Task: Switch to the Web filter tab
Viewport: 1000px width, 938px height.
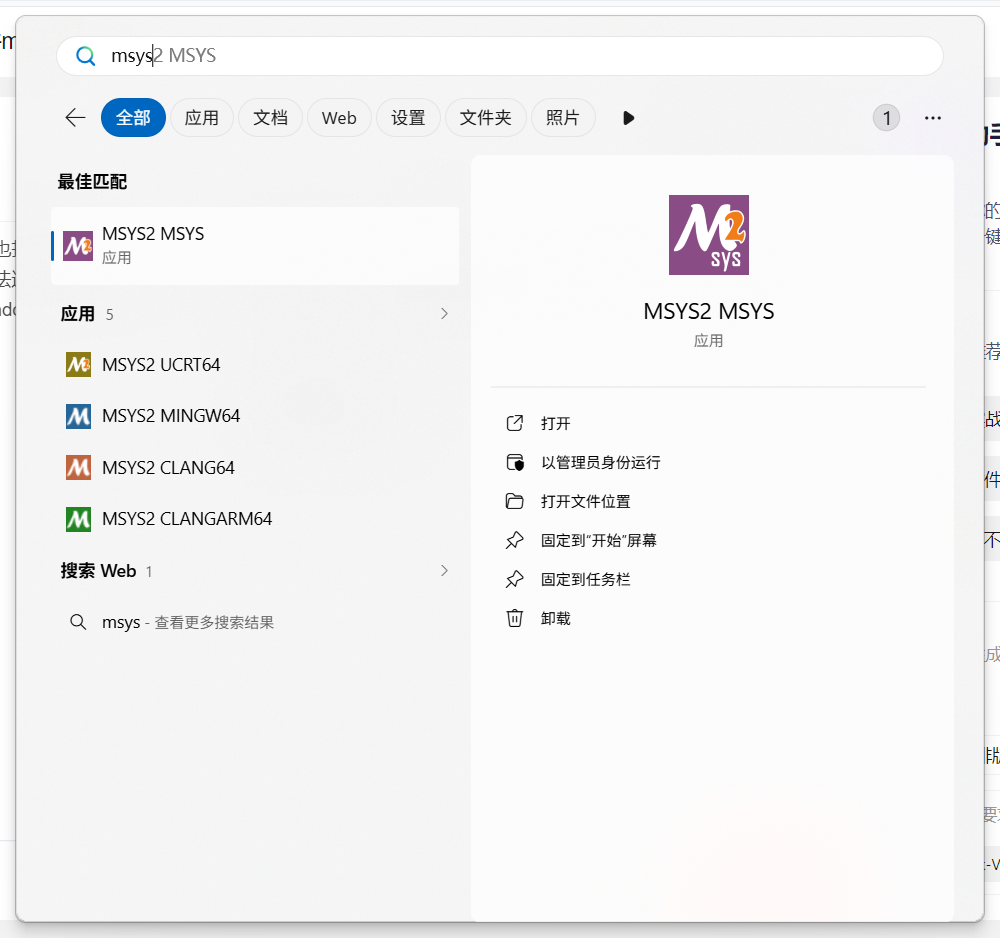Action: (339, 118)
